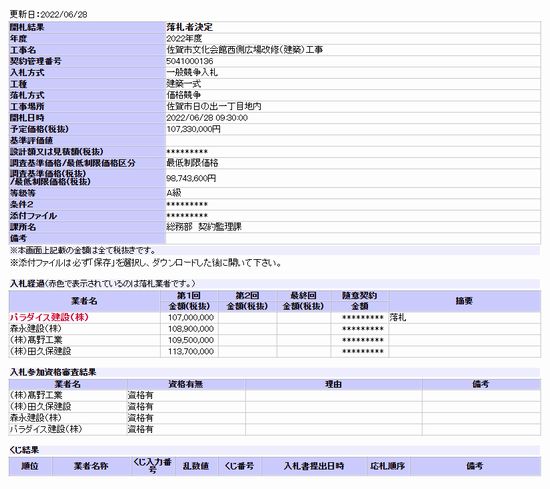Click the planned price 107,330,000円

194,129
